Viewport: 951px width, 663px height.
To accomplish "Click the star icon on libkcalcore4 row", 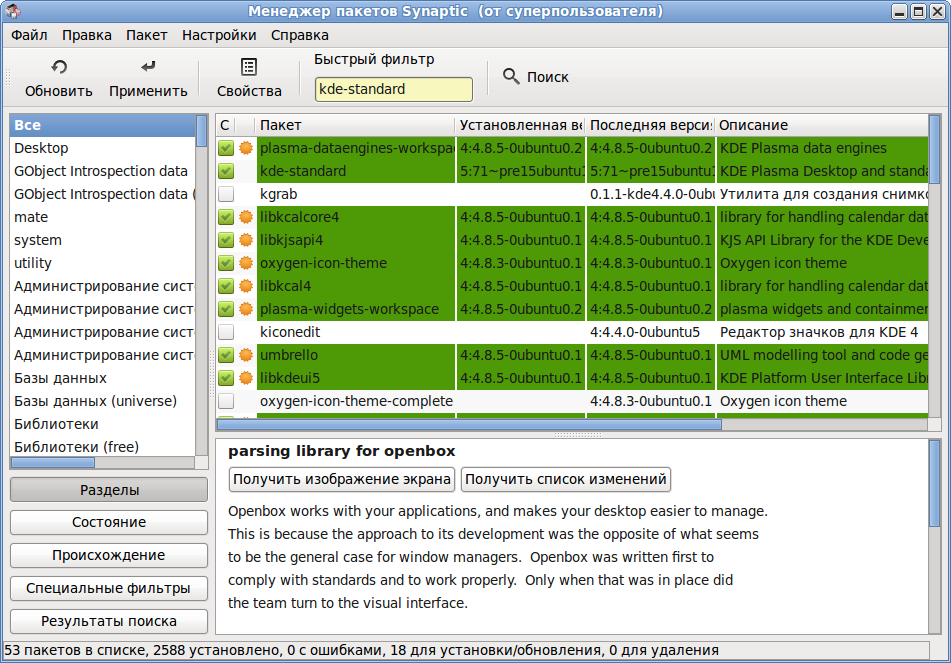I will coord(246,217).
